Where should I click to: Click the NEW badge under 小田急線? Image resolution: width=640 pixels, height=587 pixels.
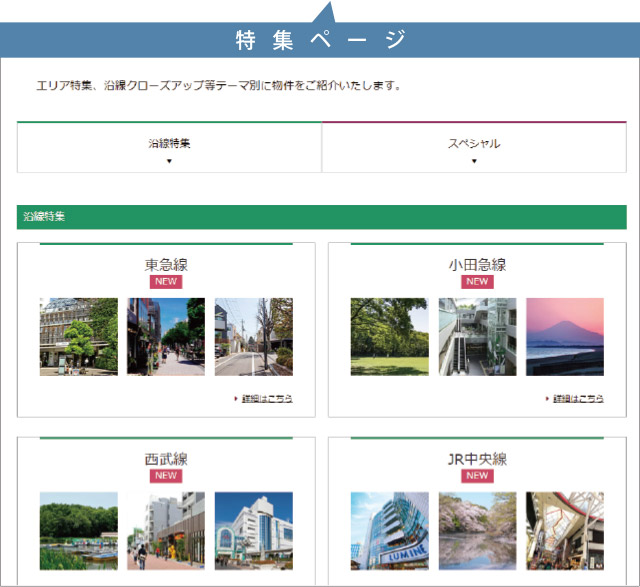(x=477, y=282)
